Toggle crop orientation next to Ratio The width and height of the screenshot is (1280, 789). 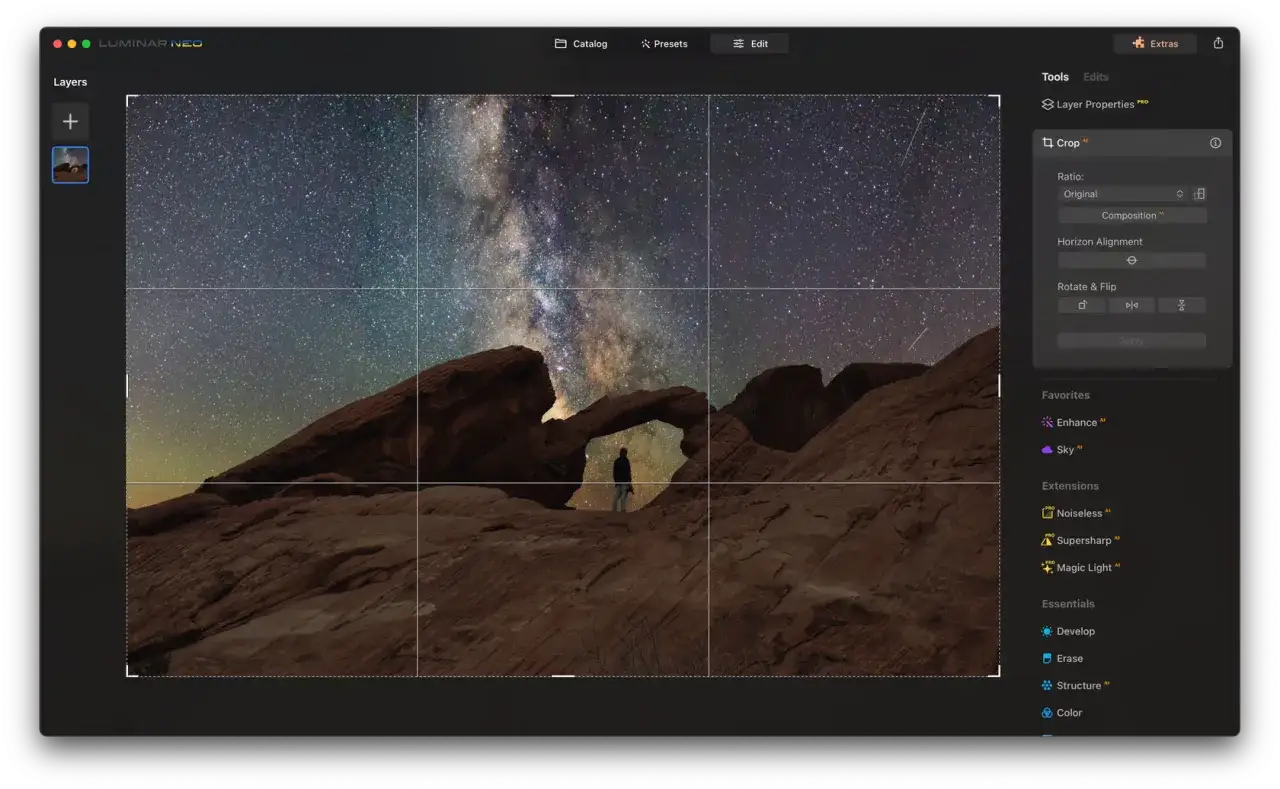[x=1199, y=194]
